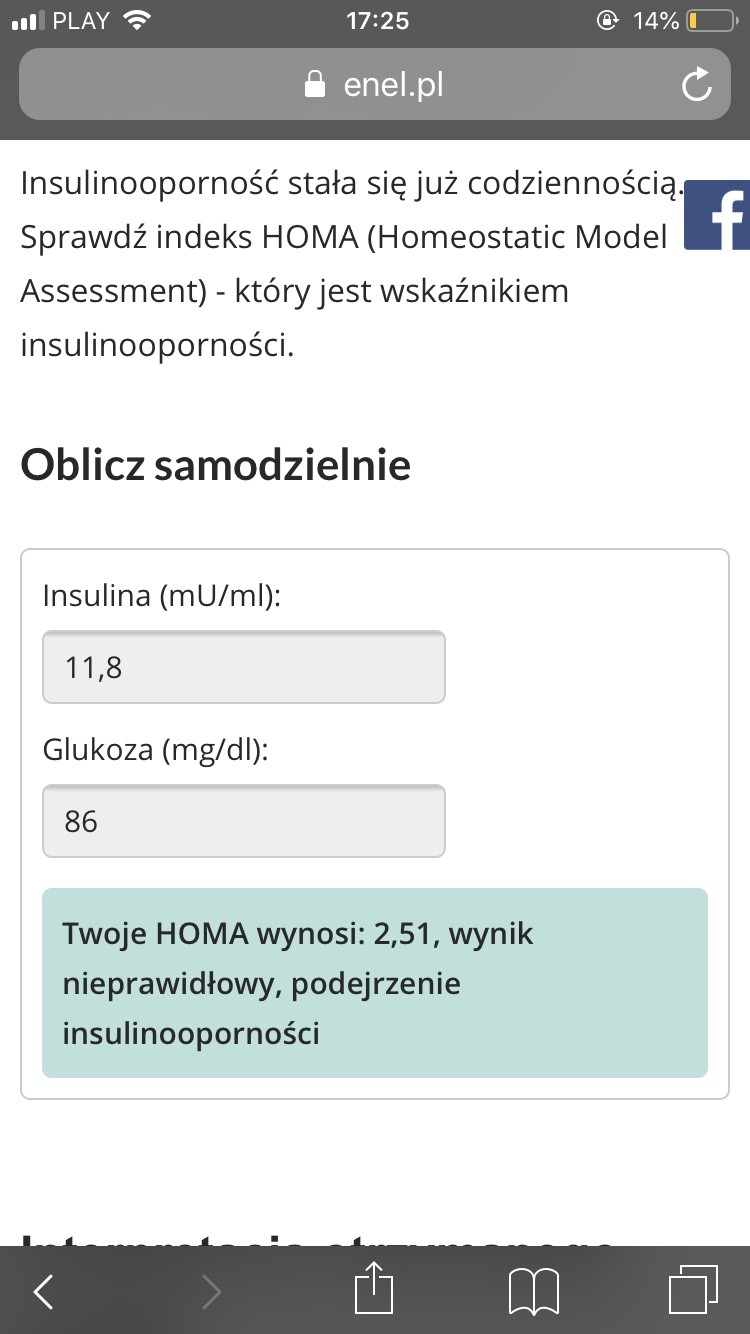The width and height of the screenshot is (750, 1334).
Task: Tap the Wi-Fi icon in the status bar
Action: pos(136,20)
